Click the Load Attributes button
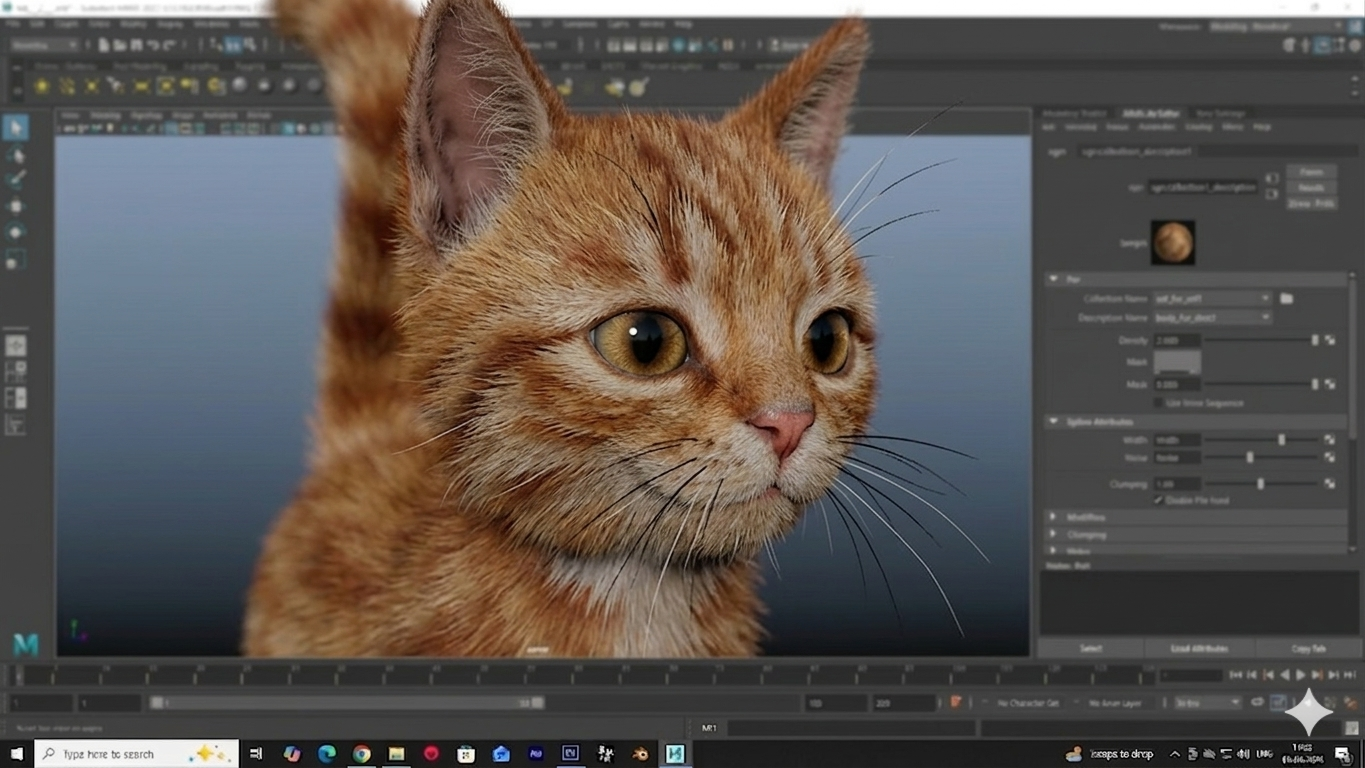1365x768 pixels. pyautogui.click(x=1198, y=648)
